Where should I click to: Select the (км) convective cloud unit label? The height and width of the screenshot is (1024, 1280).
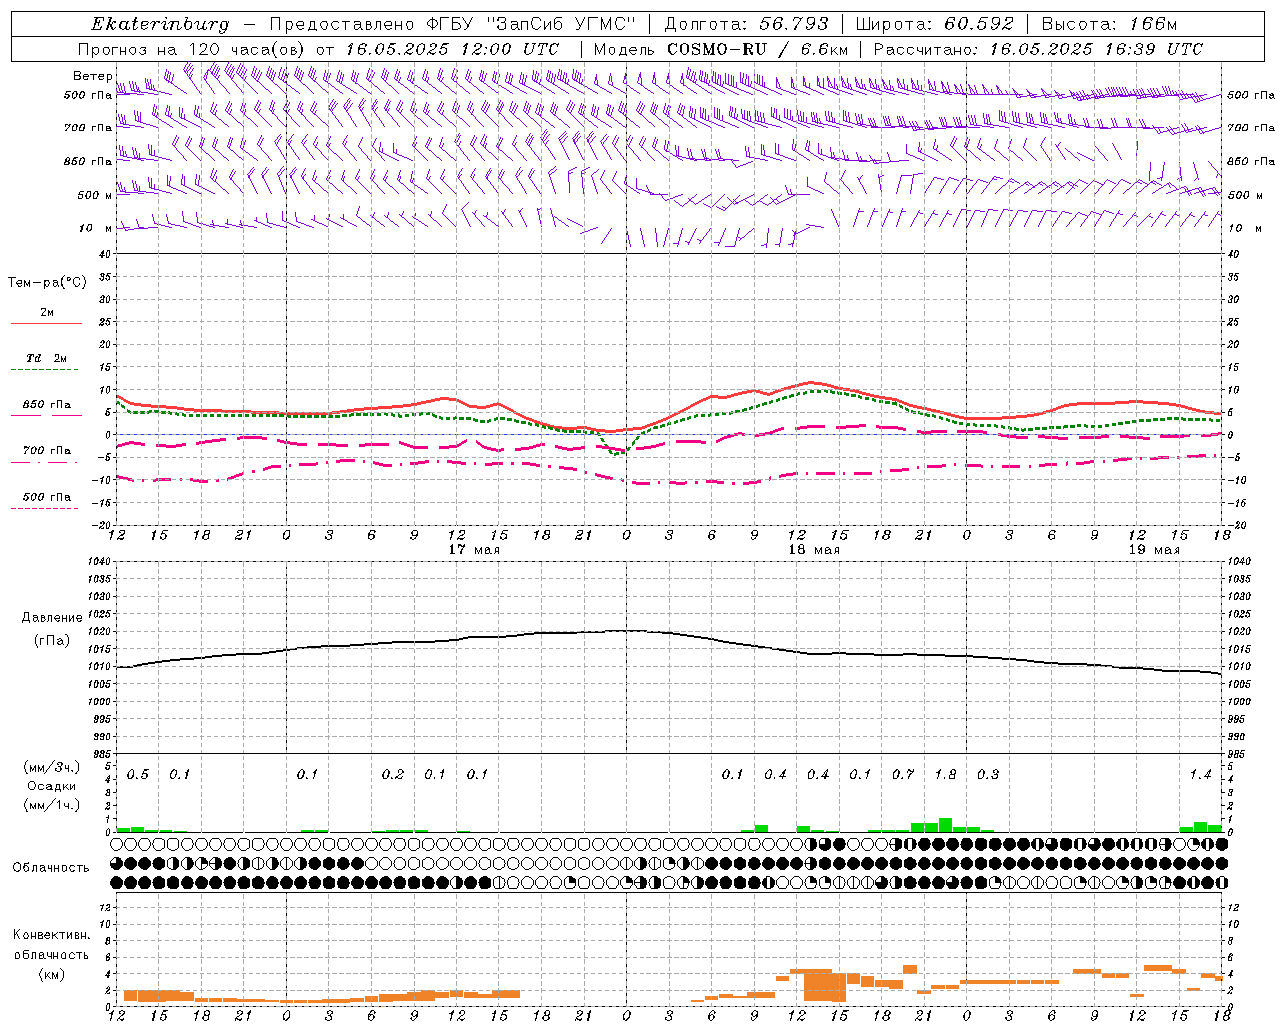click(51, 975)
